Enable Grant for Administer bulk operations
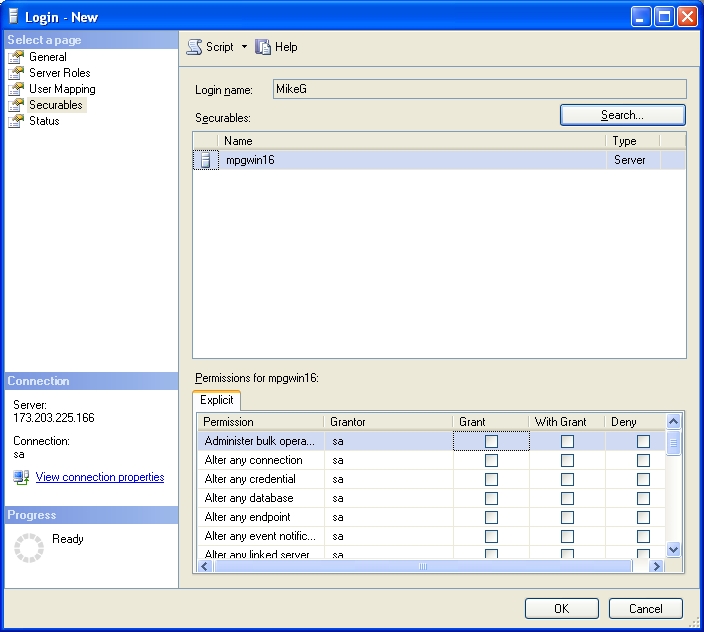The width and height of the screenshot is (704, 632). [x=491, y=441]
